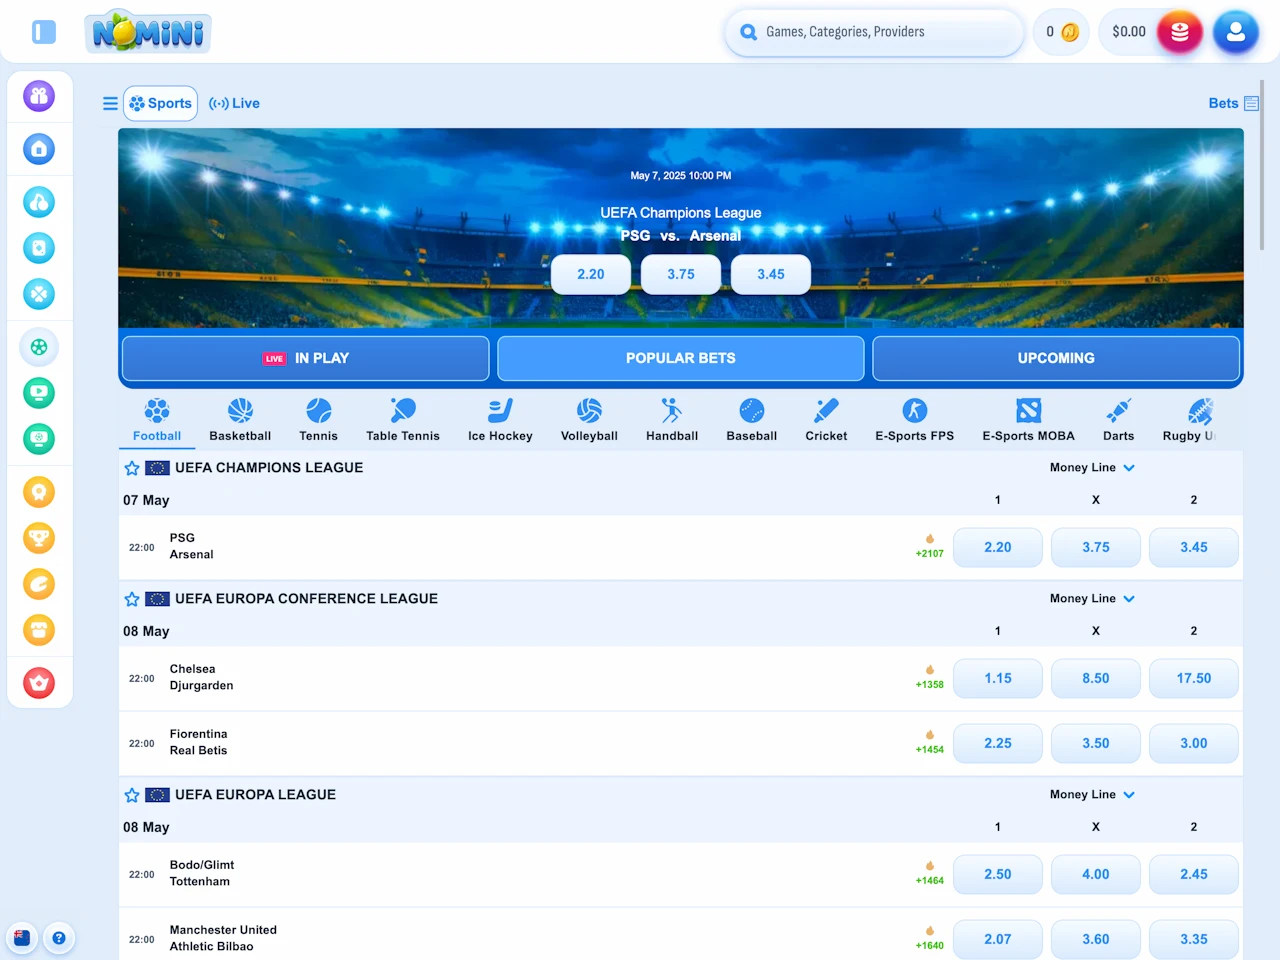Open the orange award ribbon sidebar icon
Viewport: 1280px width, 960px height.
[39, 492]
